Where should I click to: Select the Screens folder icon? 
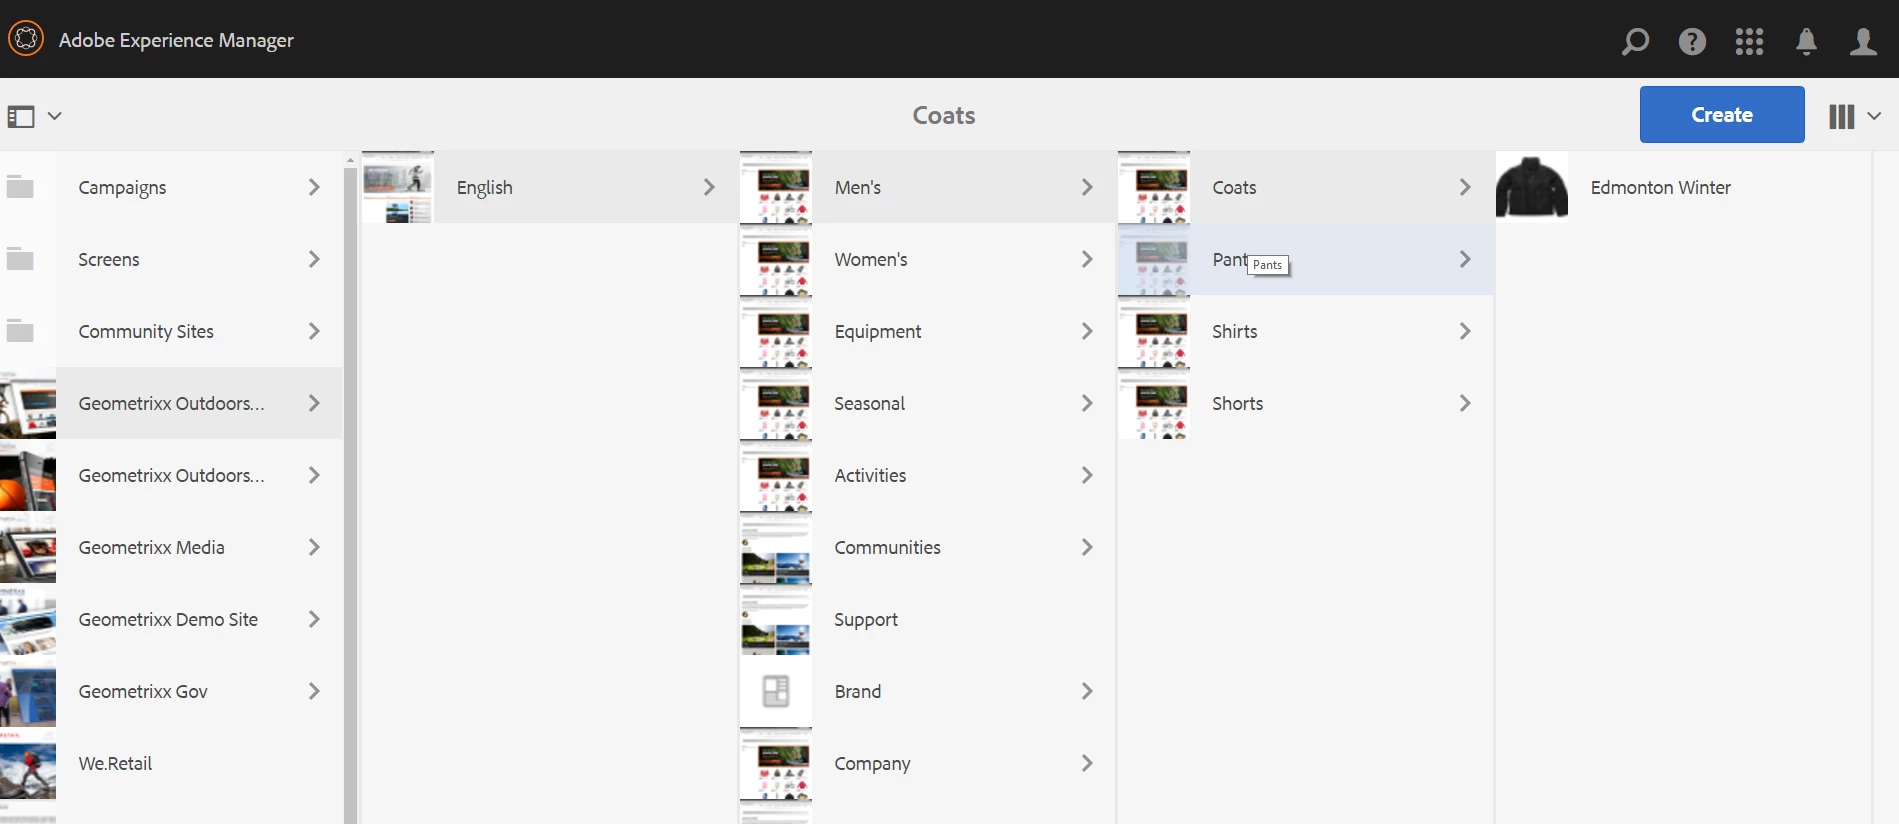[x=20, y=259]
